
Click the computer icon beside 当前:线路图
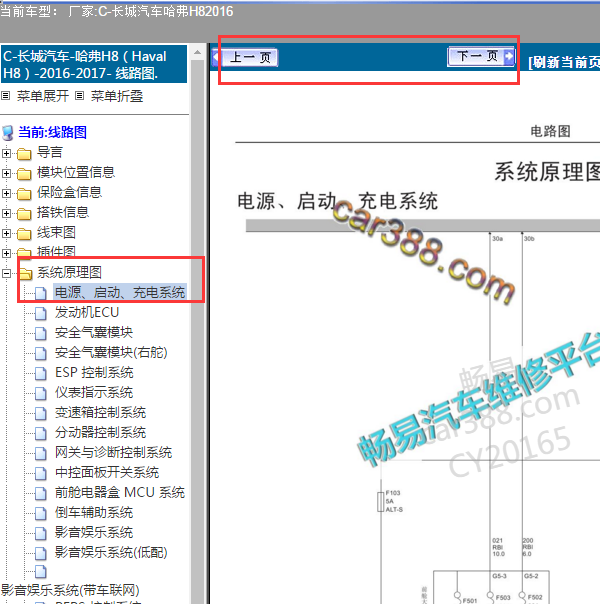[8, 133]
